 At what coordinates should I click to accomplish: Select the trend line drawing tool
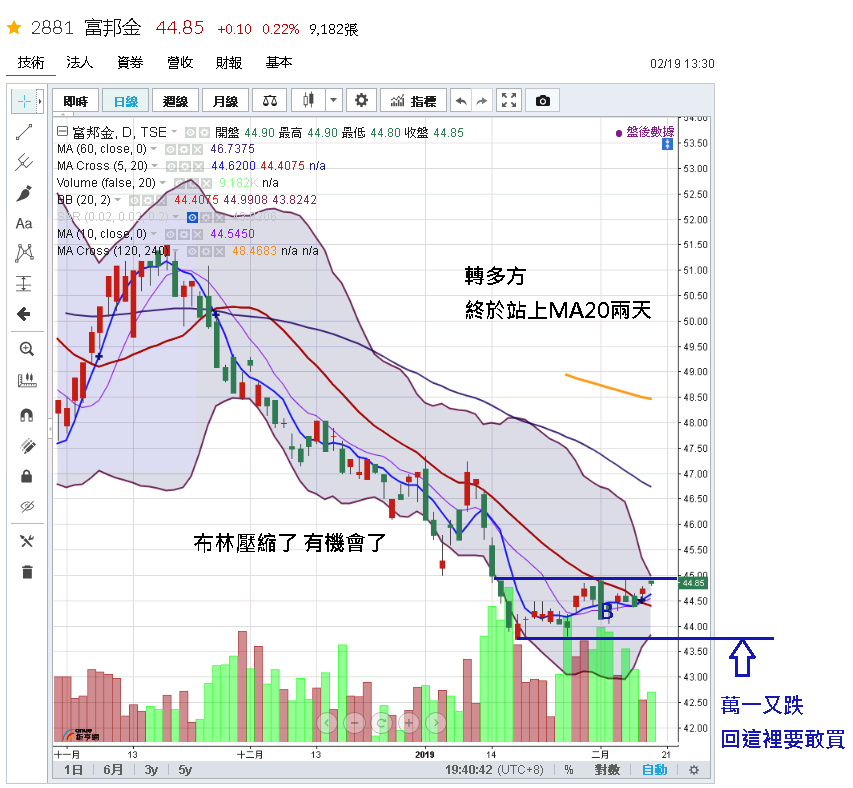[24, 132]
